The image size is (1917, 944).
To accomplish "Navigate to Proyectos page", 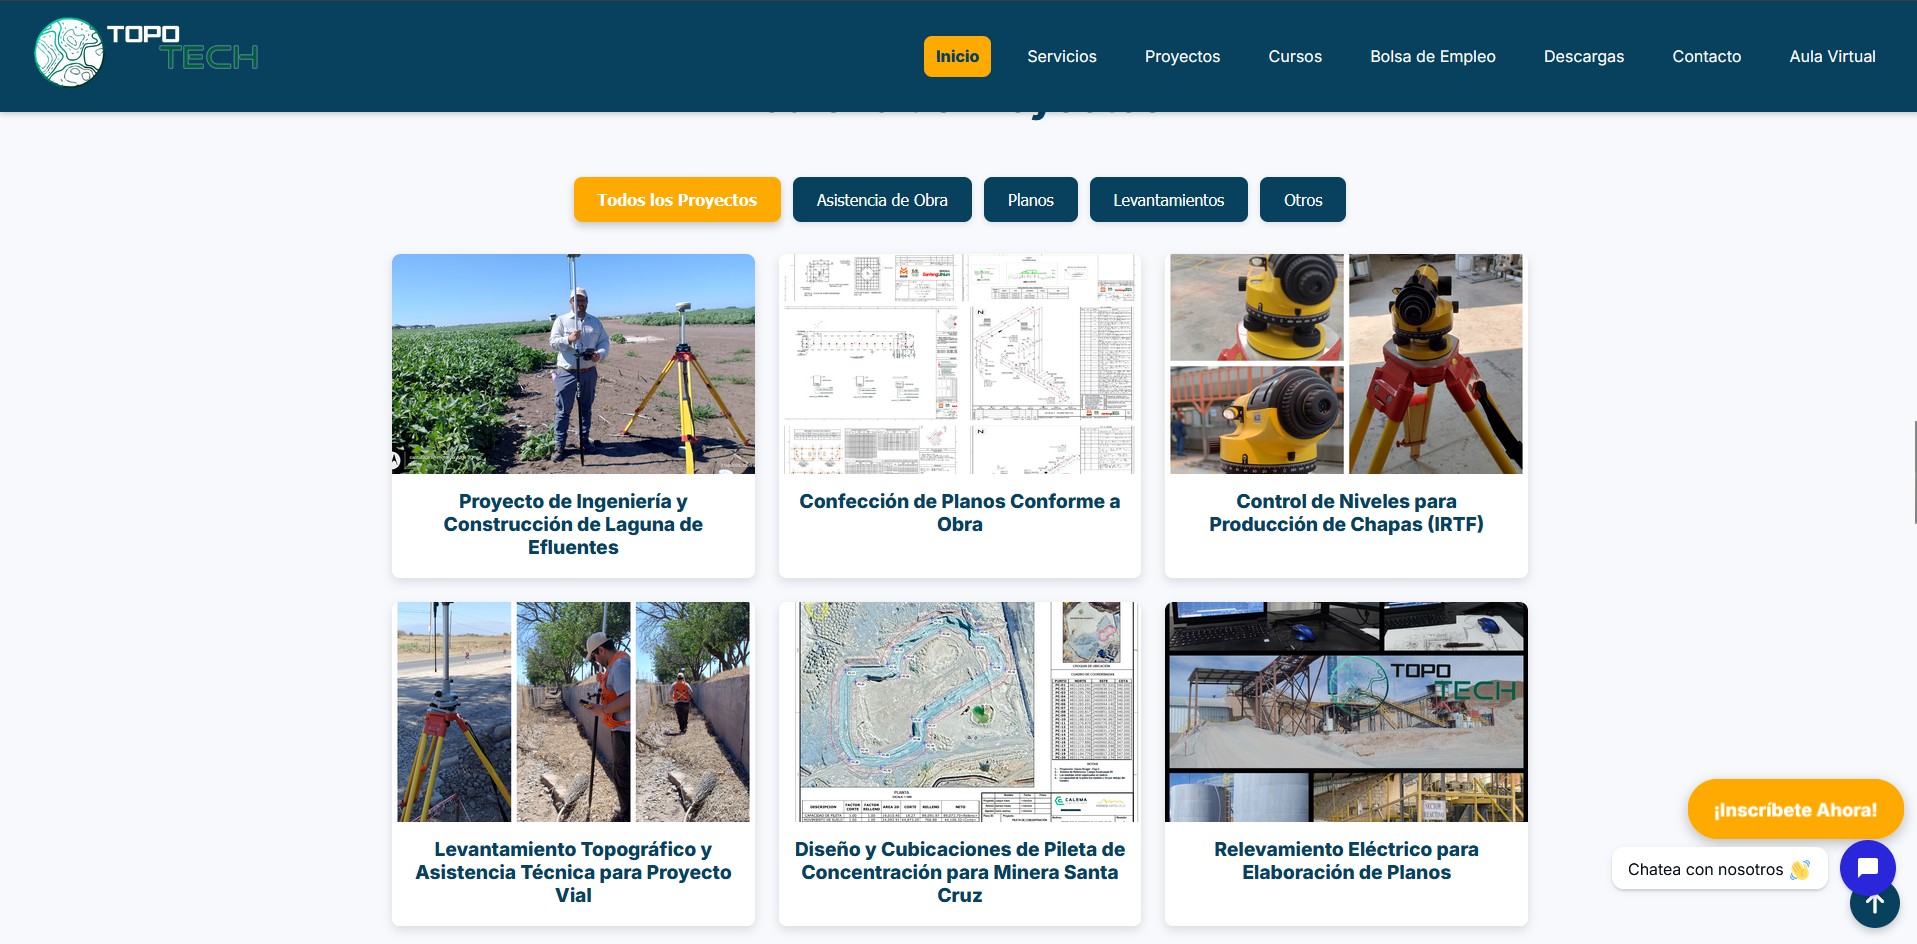I will click(1182, 57).
